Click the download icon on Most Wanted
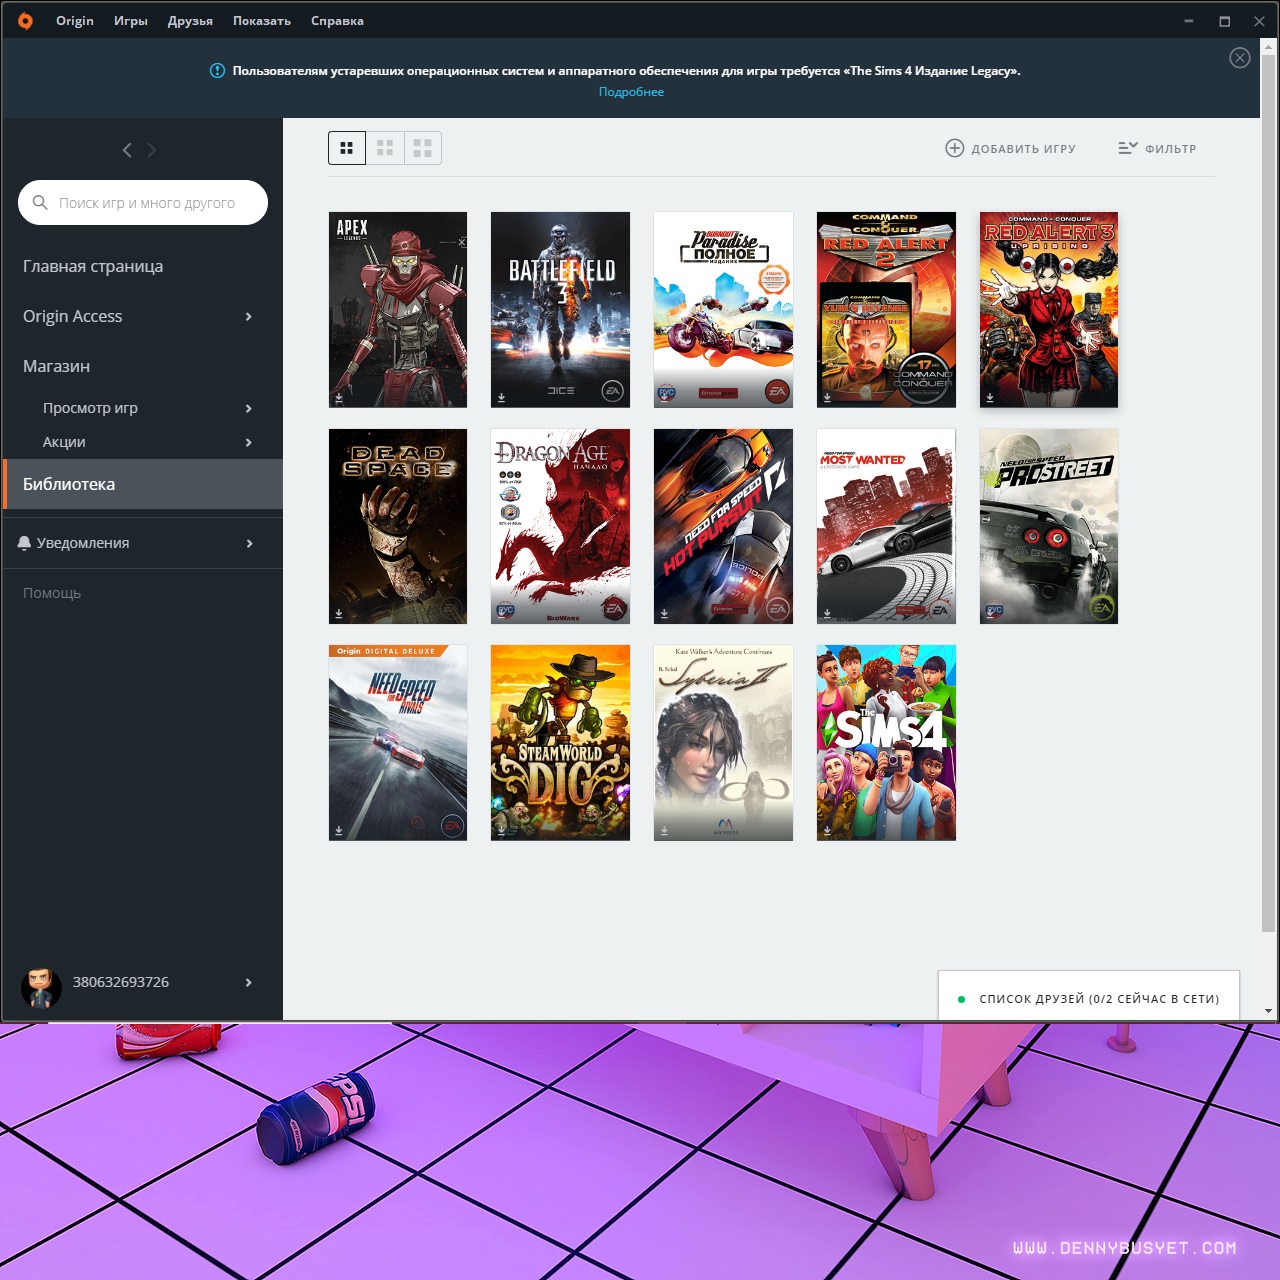The height and width of the screenshot is (1280, 1280). tap(827, 614)
